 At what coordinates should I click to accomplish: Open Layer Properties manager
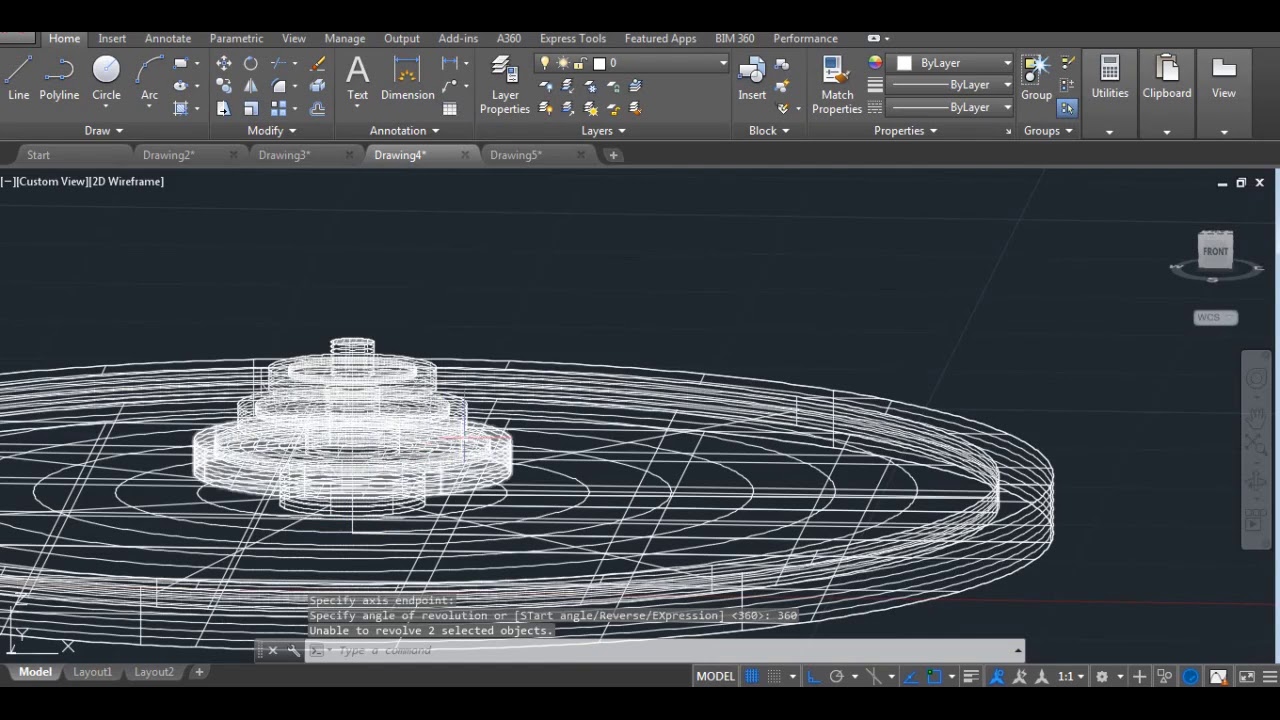pos(505,85)
